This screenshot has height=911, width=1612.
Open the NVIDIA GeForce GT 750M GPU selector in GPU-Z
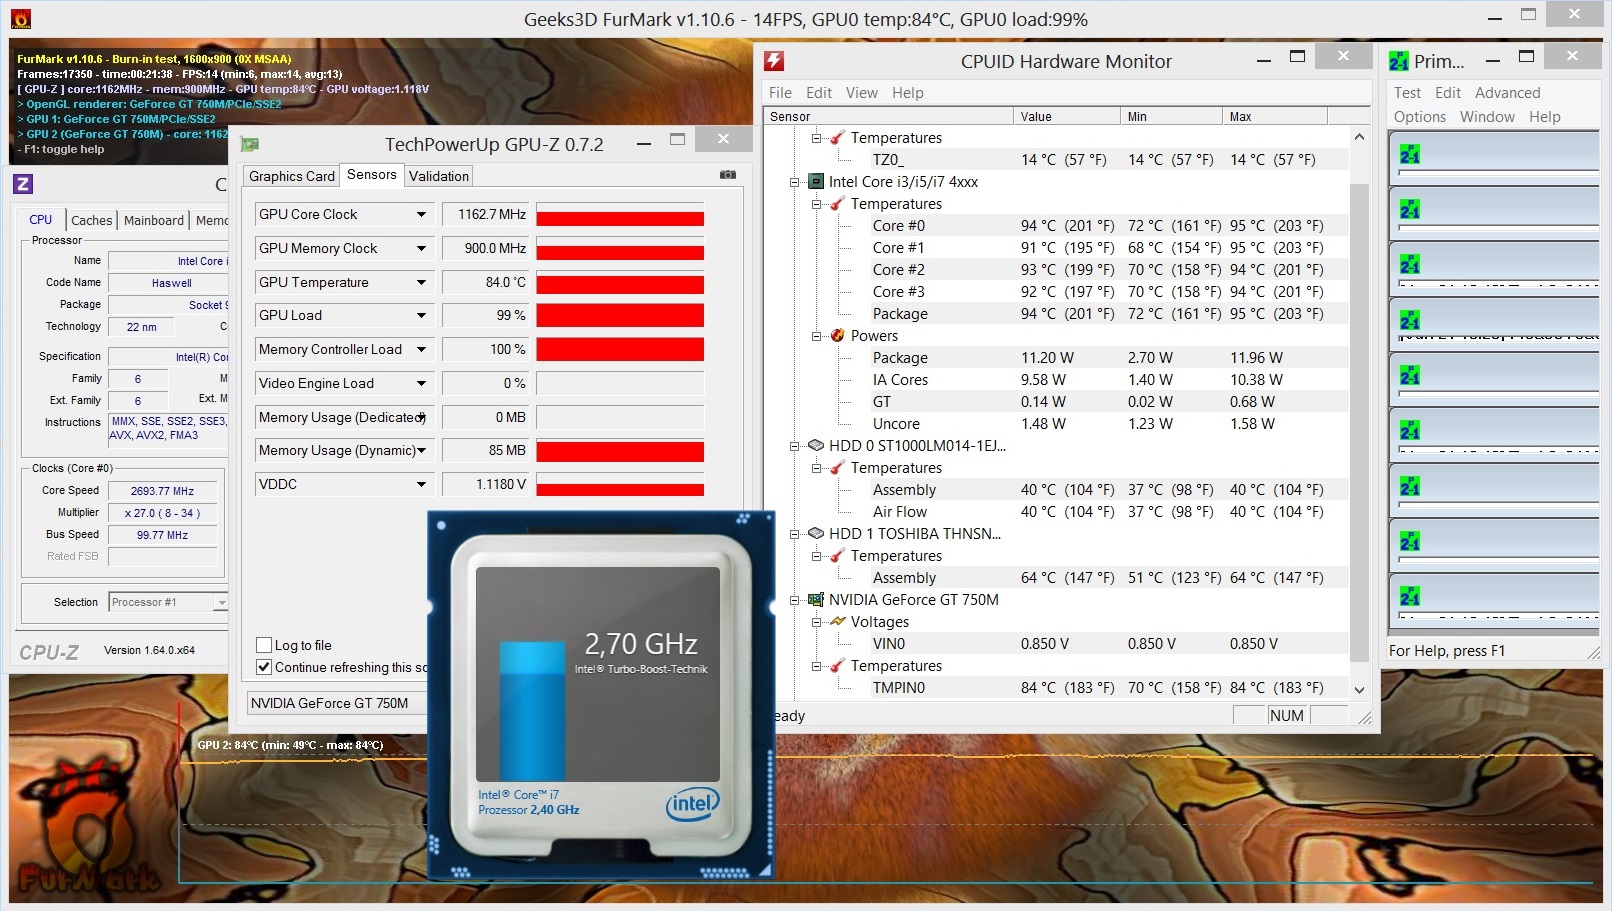(x=337, y=703)
